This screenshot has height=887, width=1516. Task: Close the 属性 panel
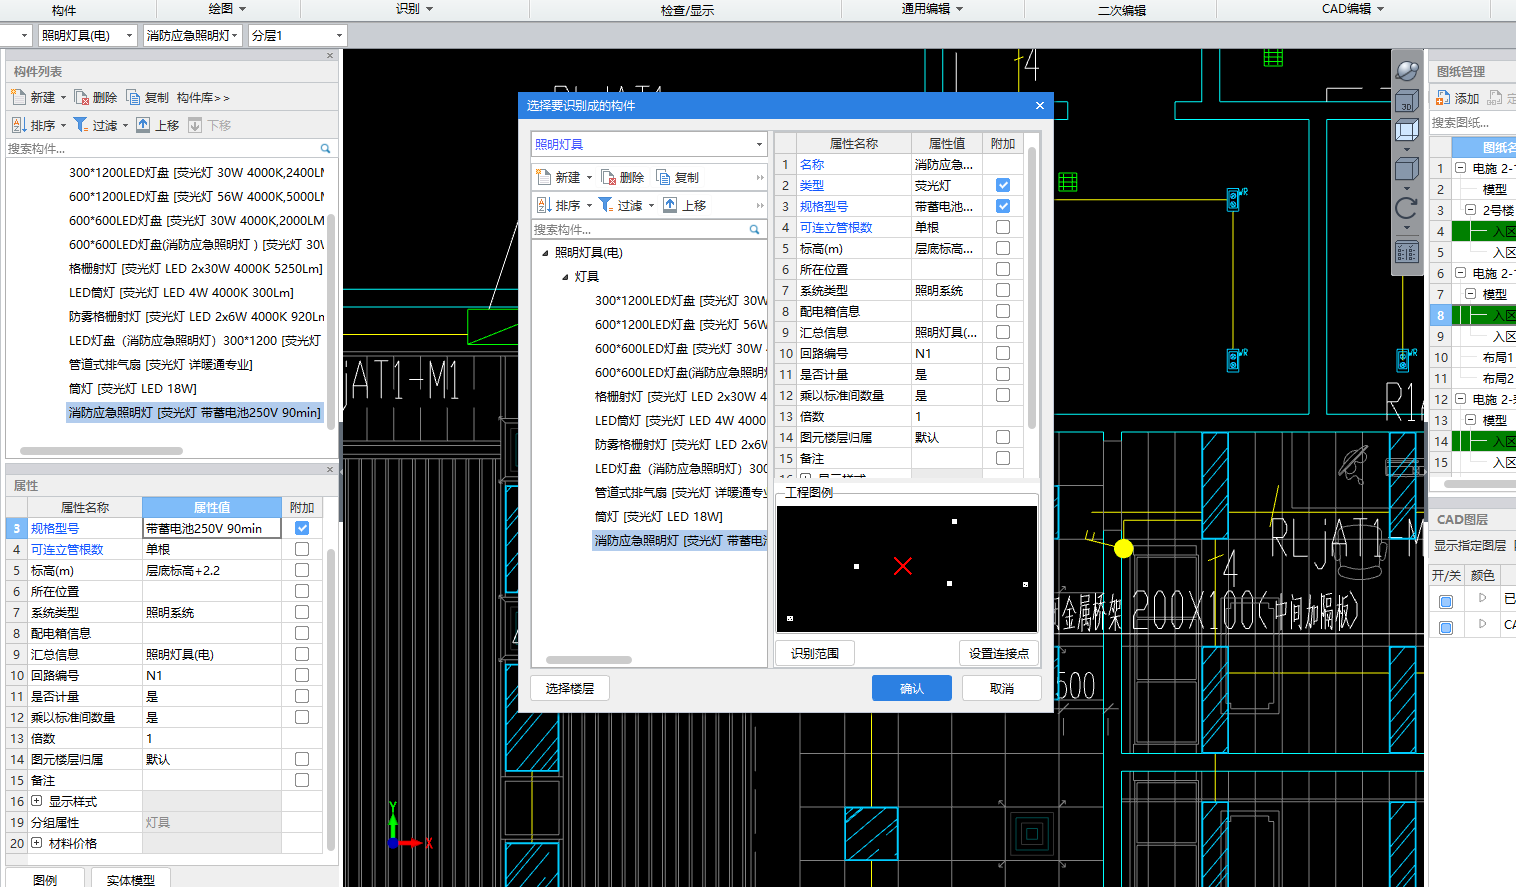[x=330, y=469]
